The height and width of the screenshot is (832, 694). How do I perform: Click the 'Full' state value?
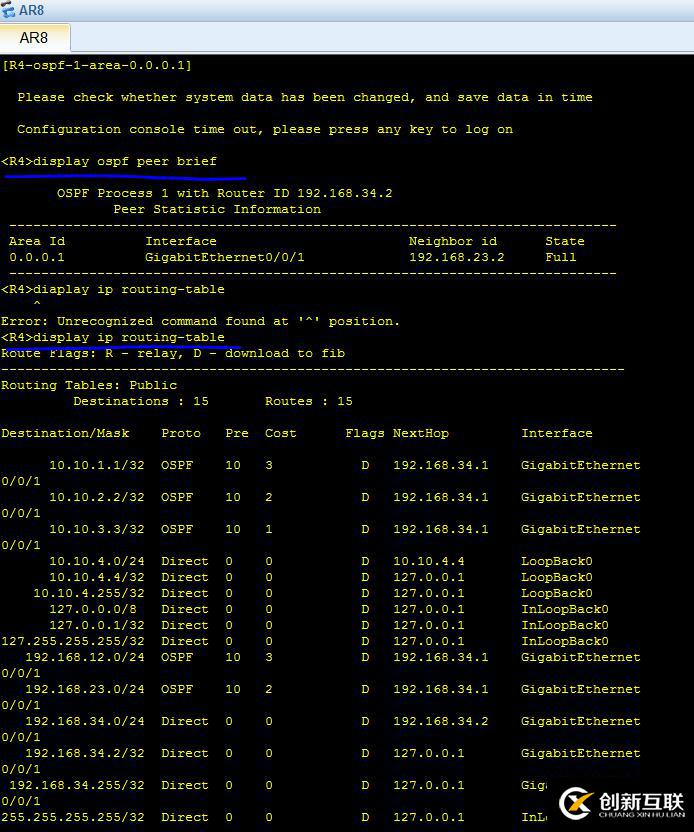click(x=560, y=257)
